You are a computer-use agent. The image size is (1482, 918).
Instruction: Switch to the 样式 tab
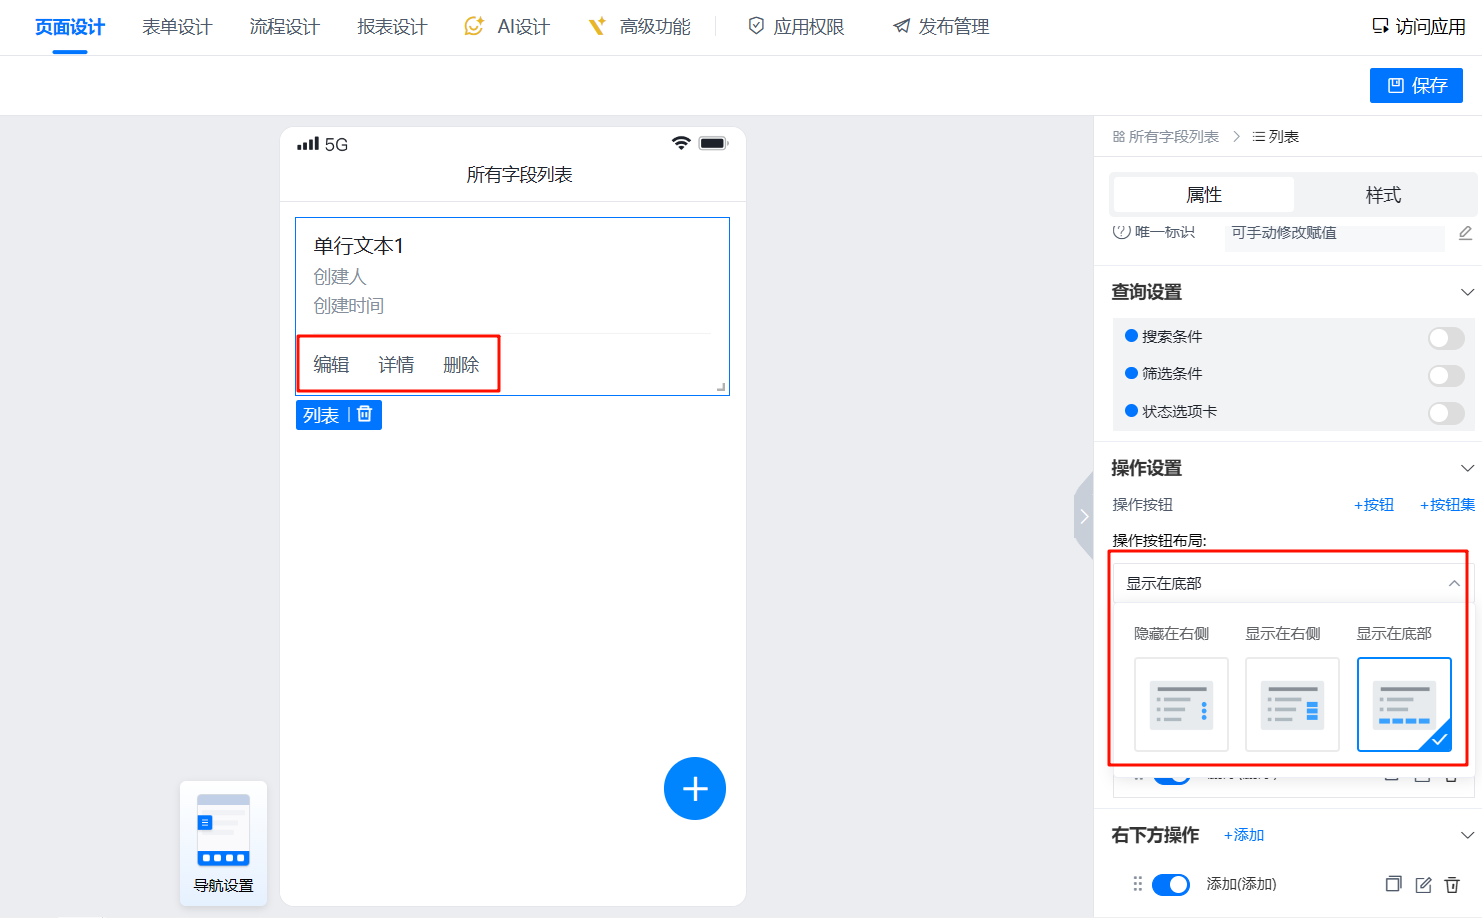click(1382, 195)
